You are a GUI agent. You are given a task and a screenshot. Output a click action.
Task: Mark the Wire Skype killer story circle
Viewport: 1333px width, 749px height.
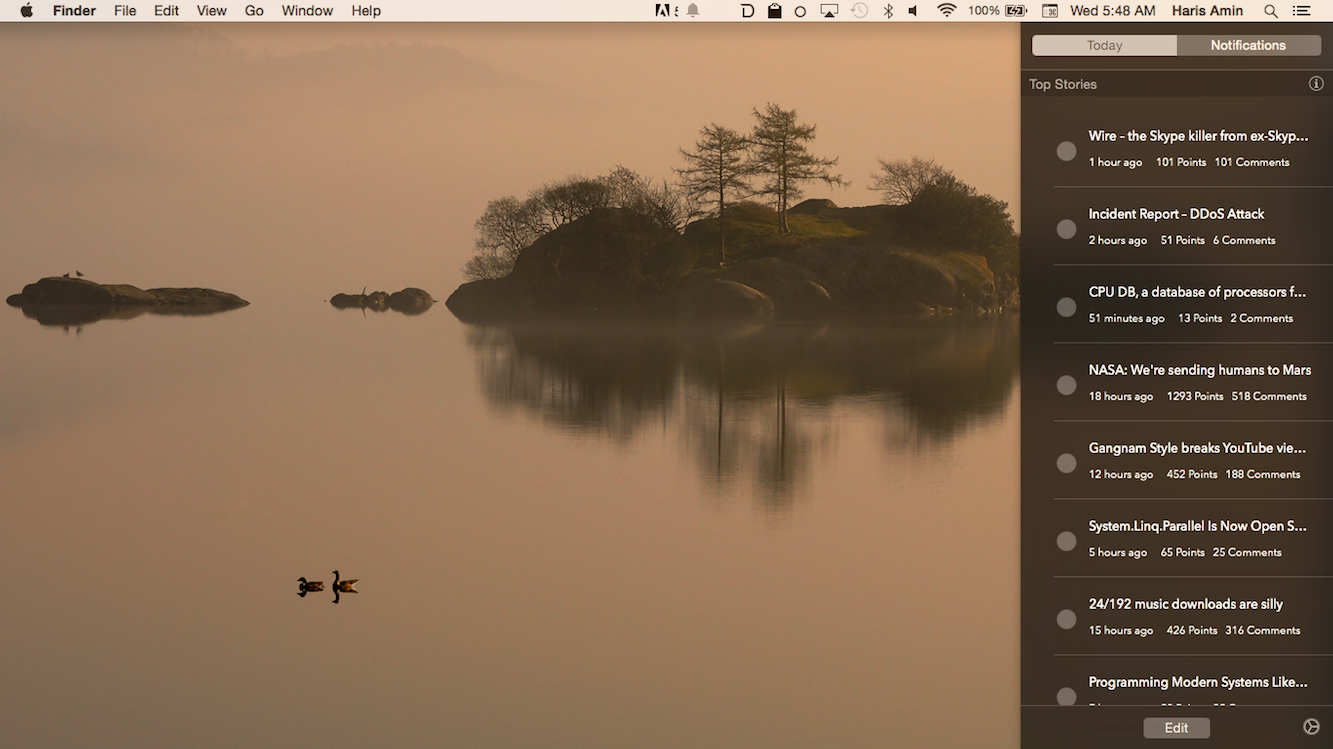1066,151
